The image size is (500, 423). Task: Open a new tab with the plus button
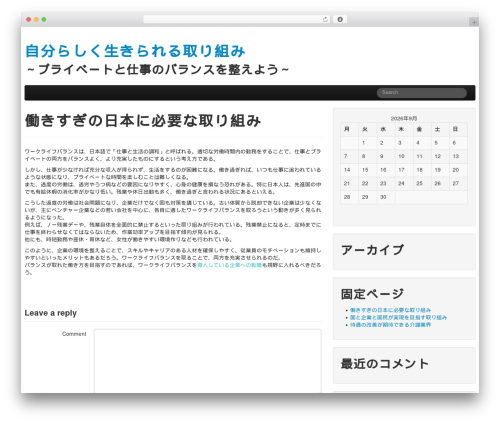click(x=474, y=22)
